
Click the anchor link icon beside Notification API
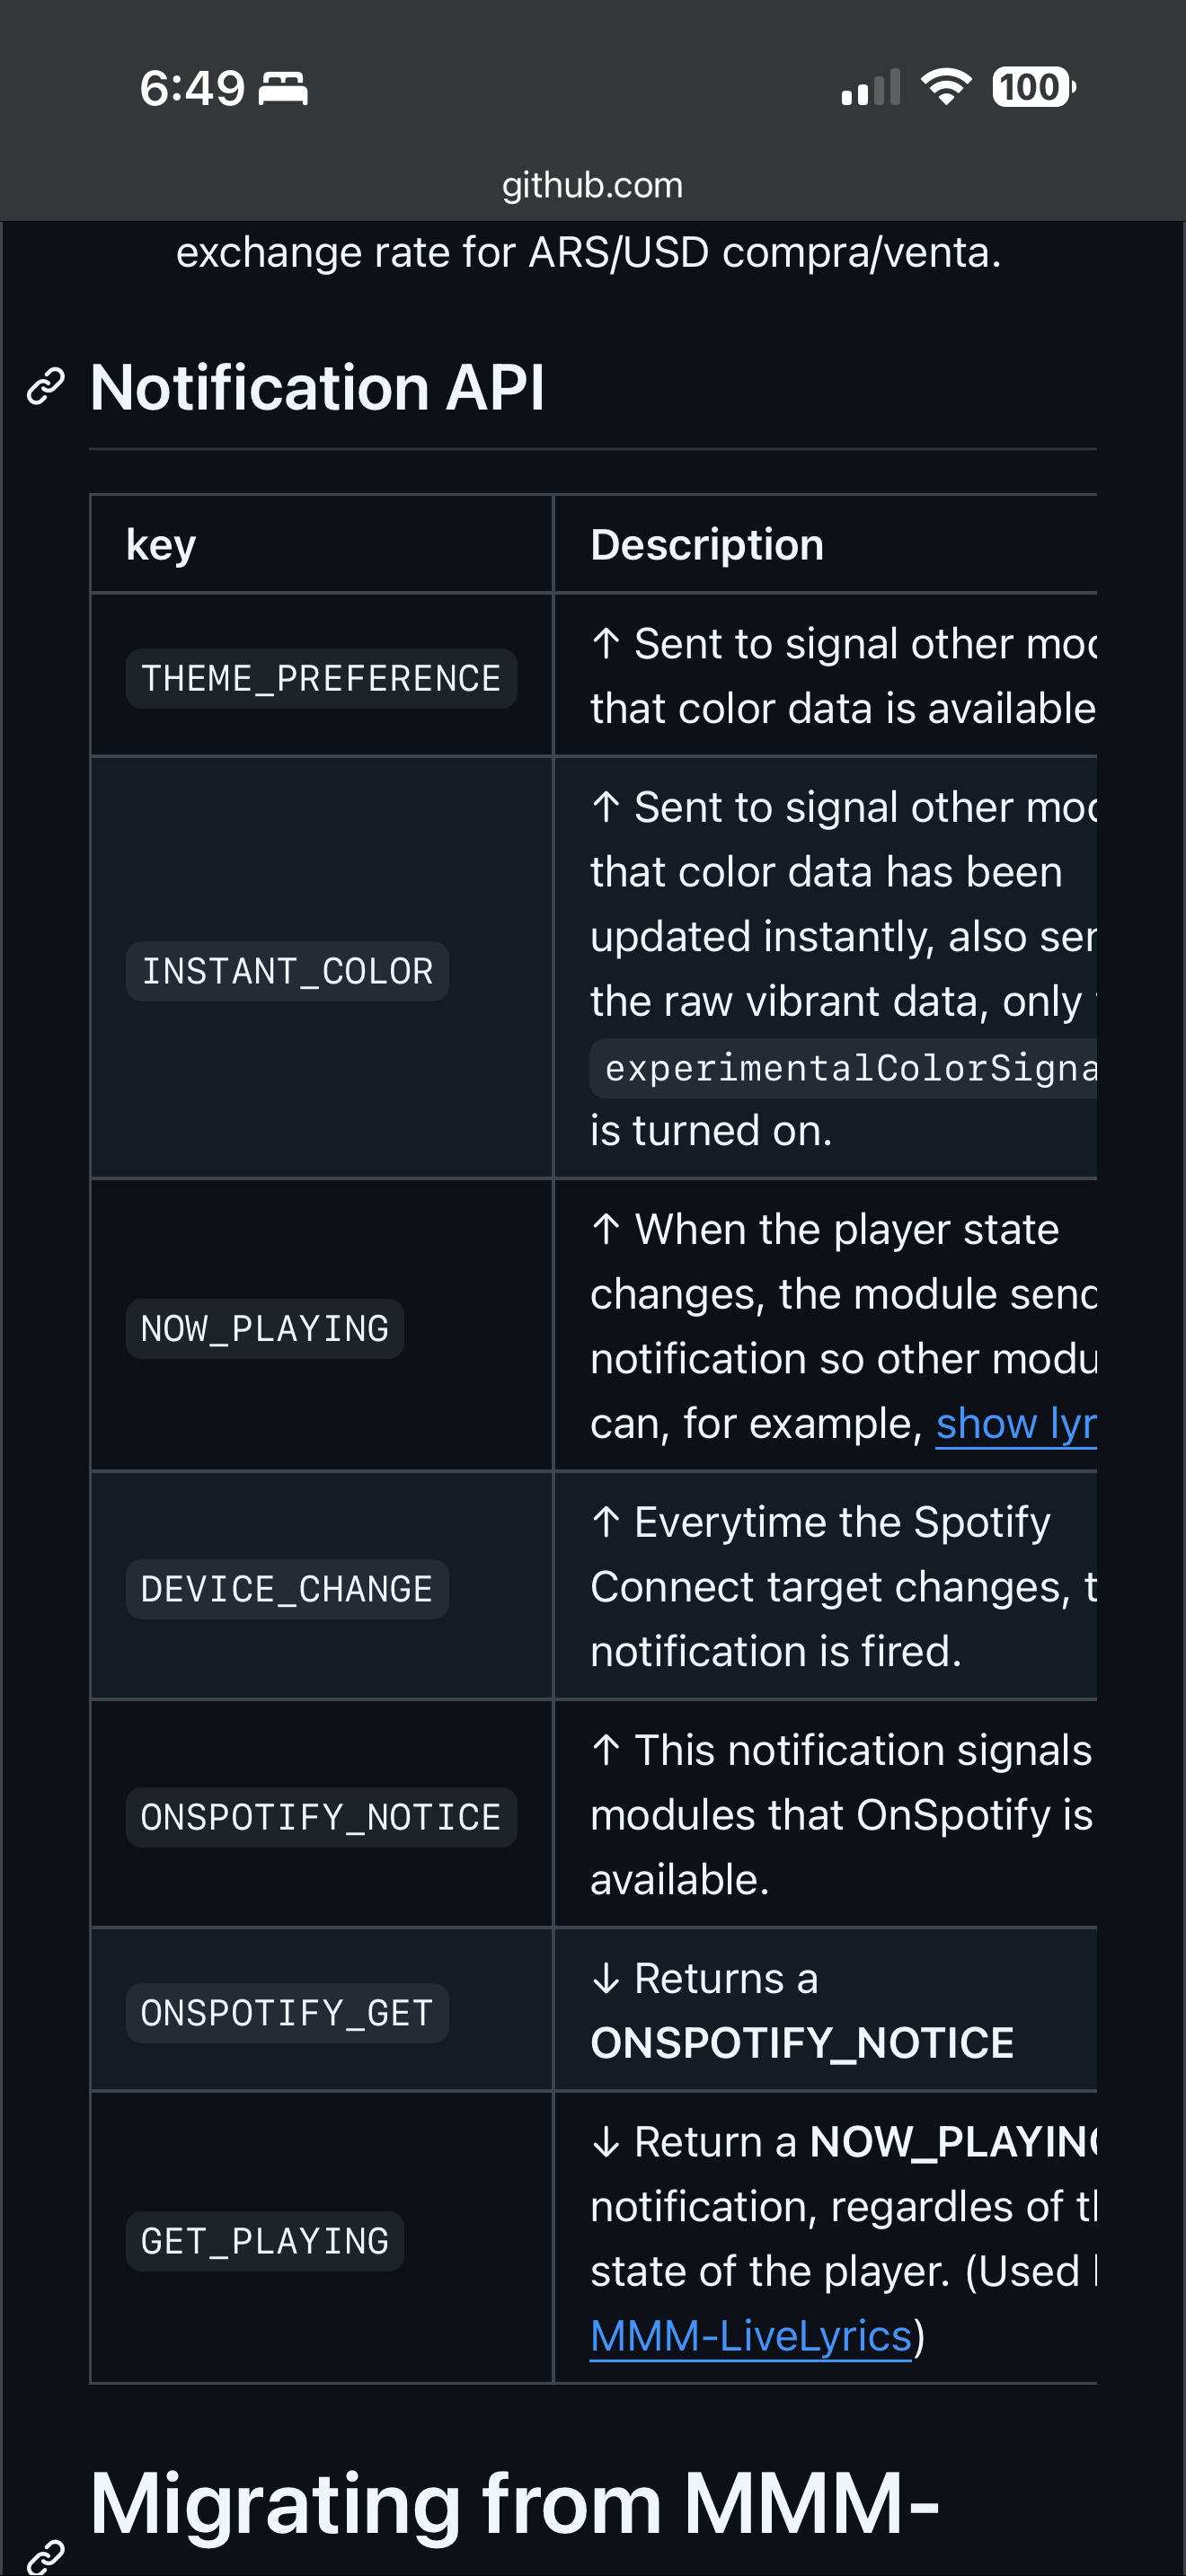45,387
